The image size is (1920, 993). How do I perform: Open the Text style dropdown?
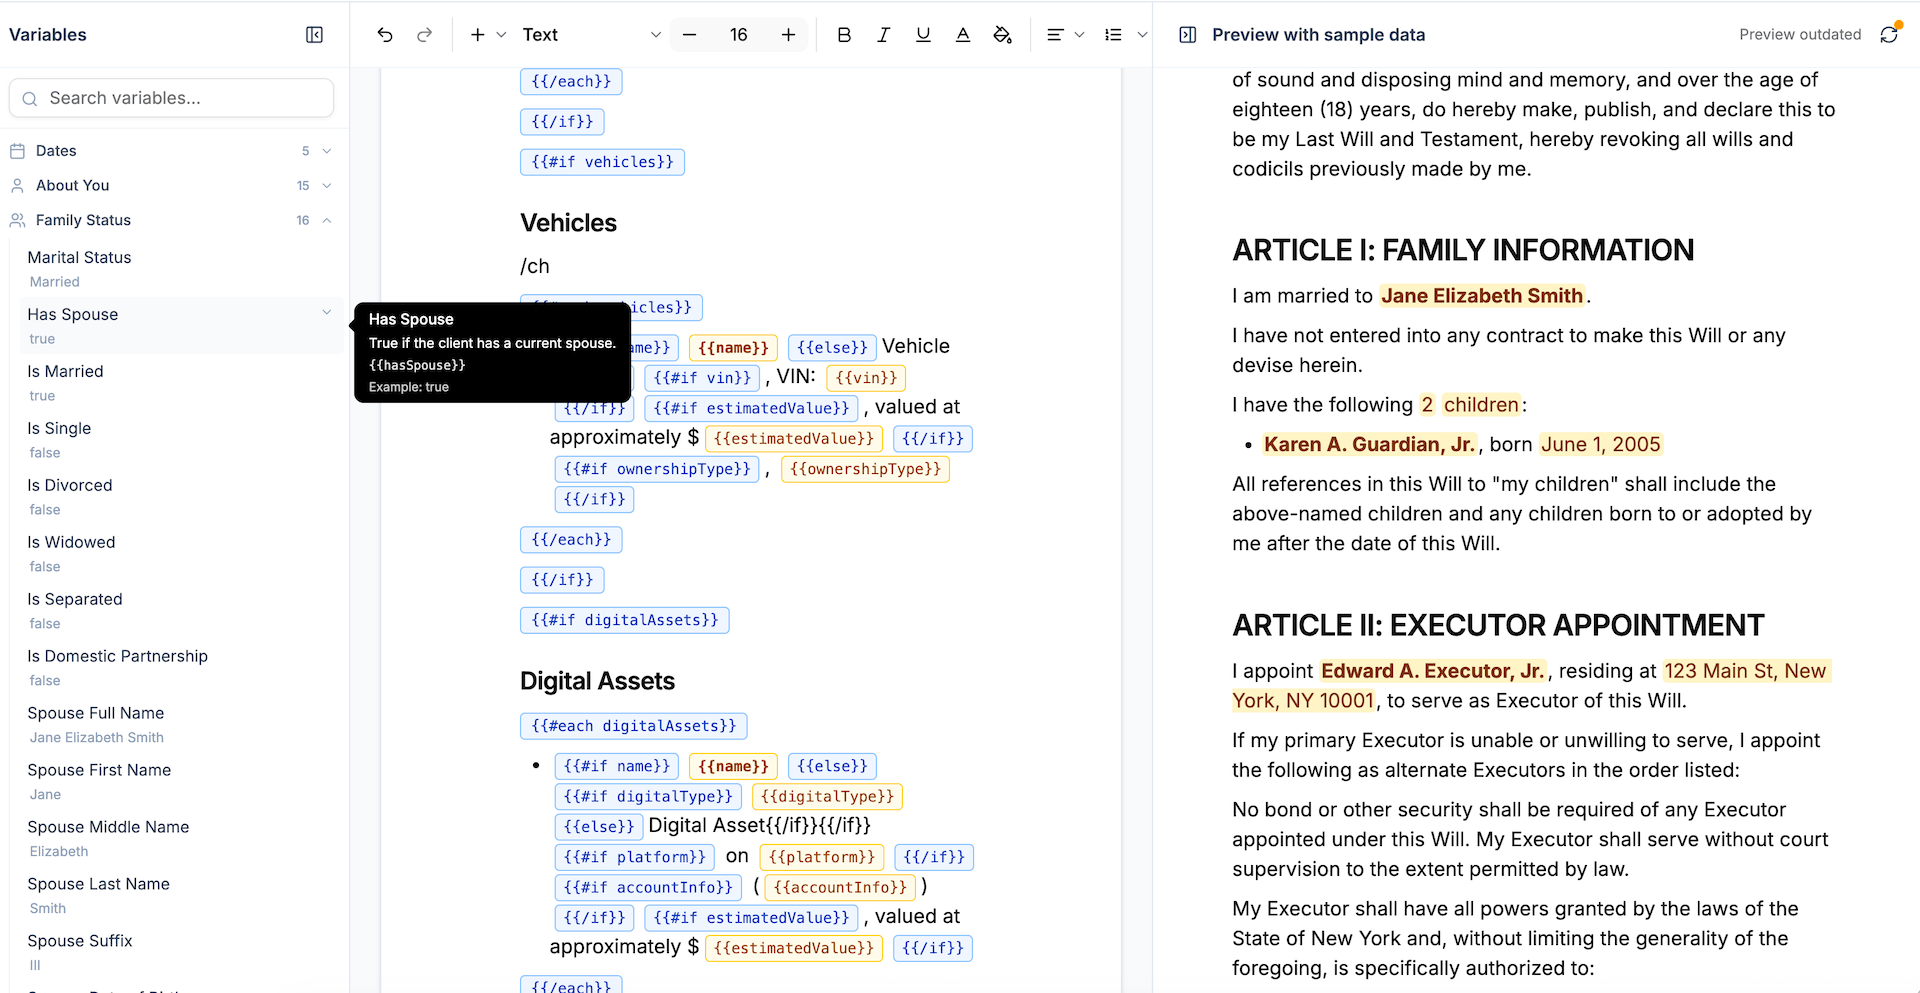point(590,34)
